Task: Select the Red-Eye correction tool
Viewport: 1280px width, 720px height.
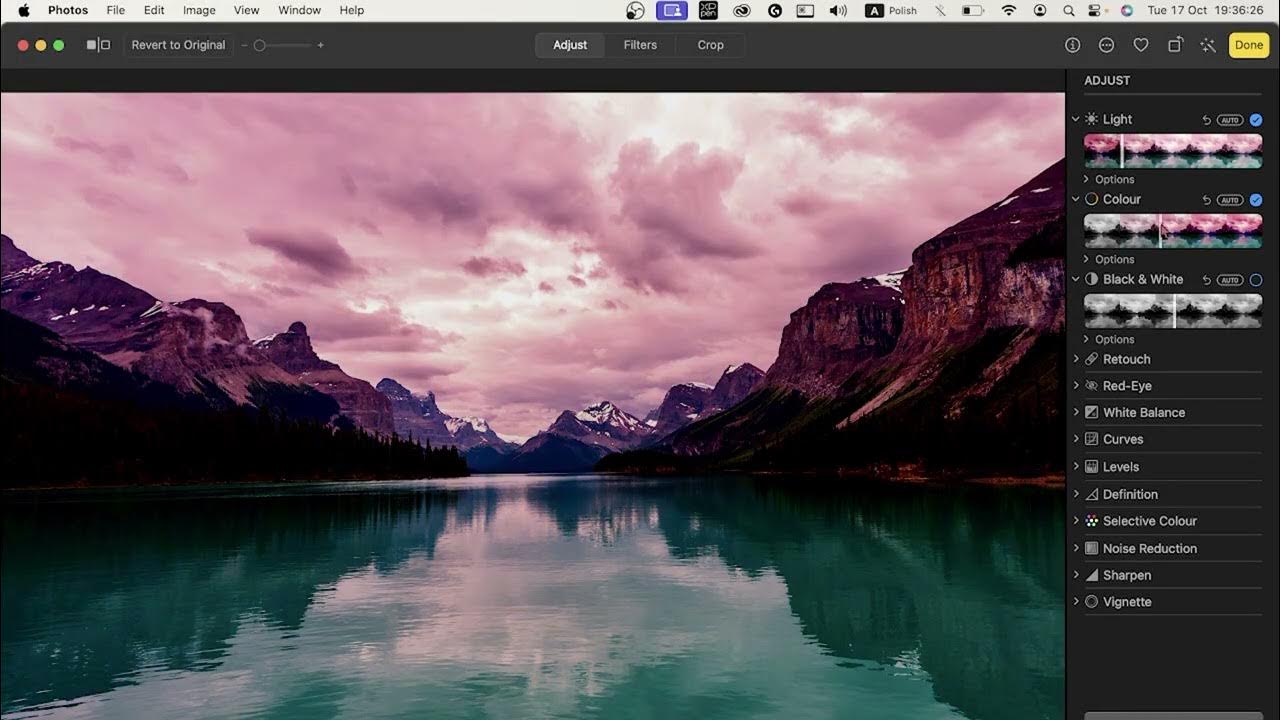Action: point(1091,385)
